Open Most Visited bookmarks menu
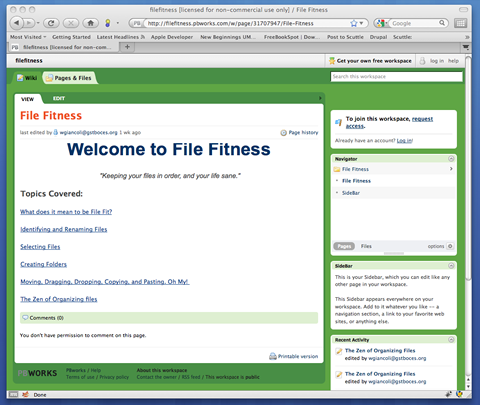 pos(28,37)
